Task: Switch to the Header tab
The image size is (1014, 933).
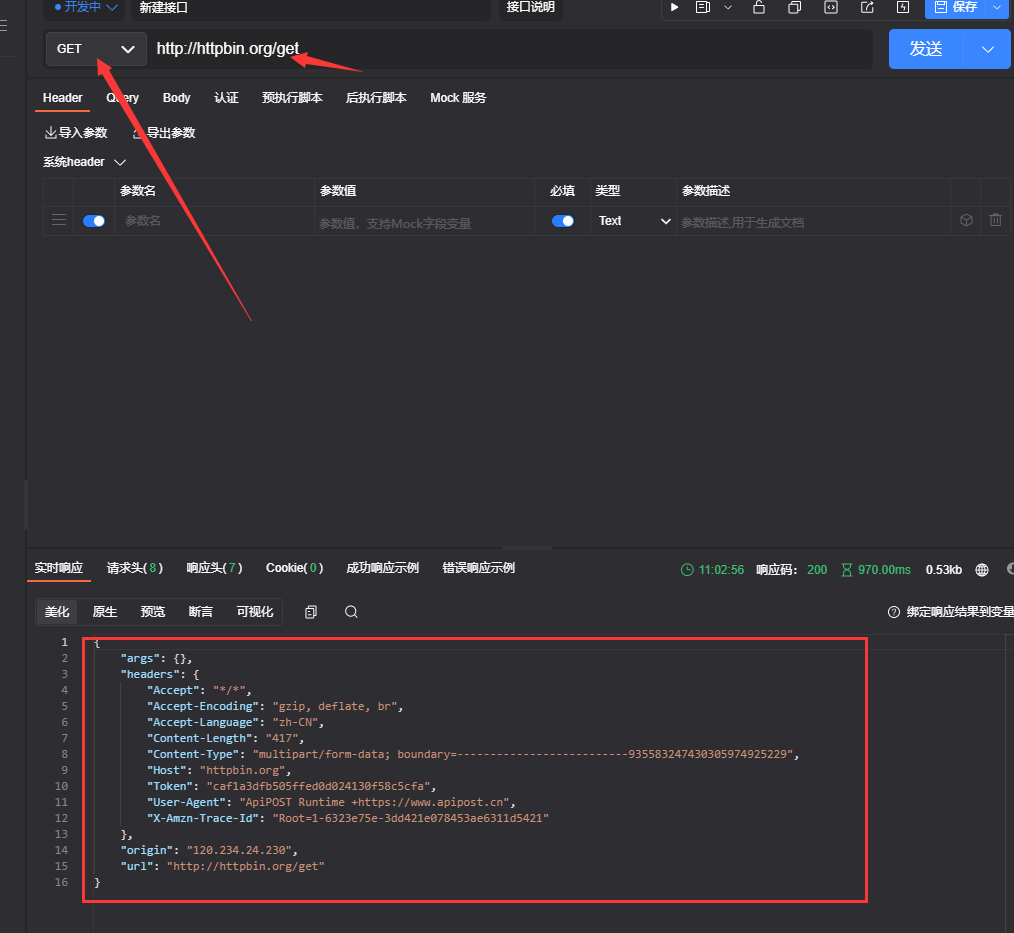Action: 63,98
